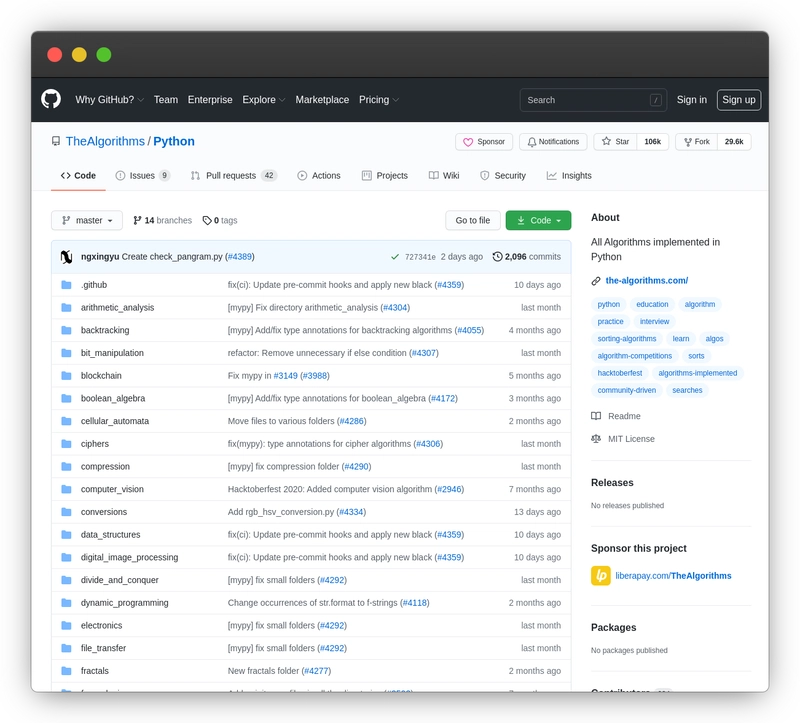Click the Sign in link
Viewport: 800px width, 723px height.
[x=692, y=99]
